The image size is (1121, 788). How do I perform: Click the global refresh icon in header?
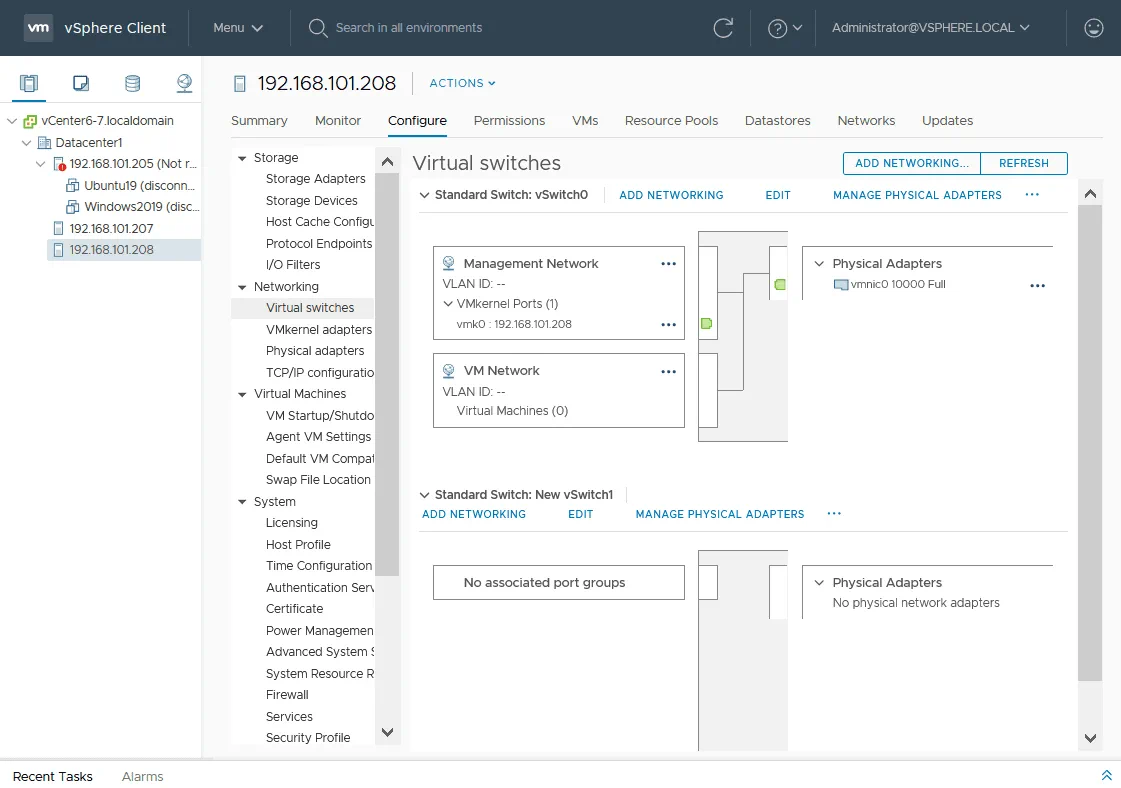[723, 28]
